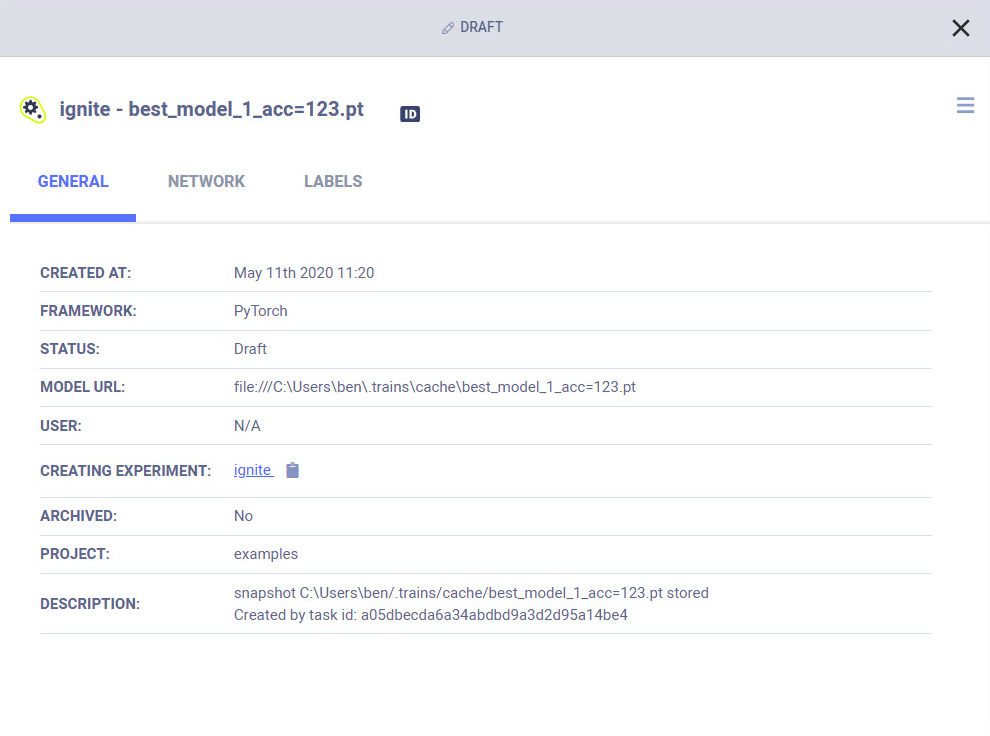Click the PROJECT label
Image resolution: width=990 pixels, height=736 pixels.
75,554
